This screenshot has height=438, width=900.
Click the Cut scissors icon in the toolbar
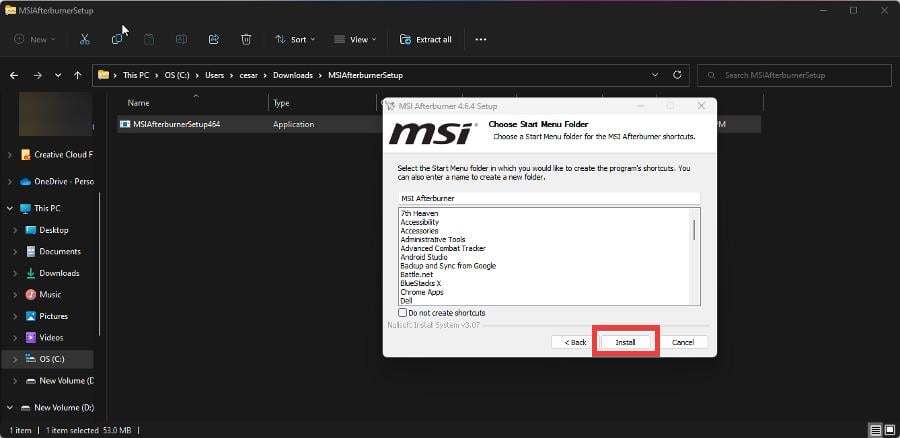pos(85,40)
